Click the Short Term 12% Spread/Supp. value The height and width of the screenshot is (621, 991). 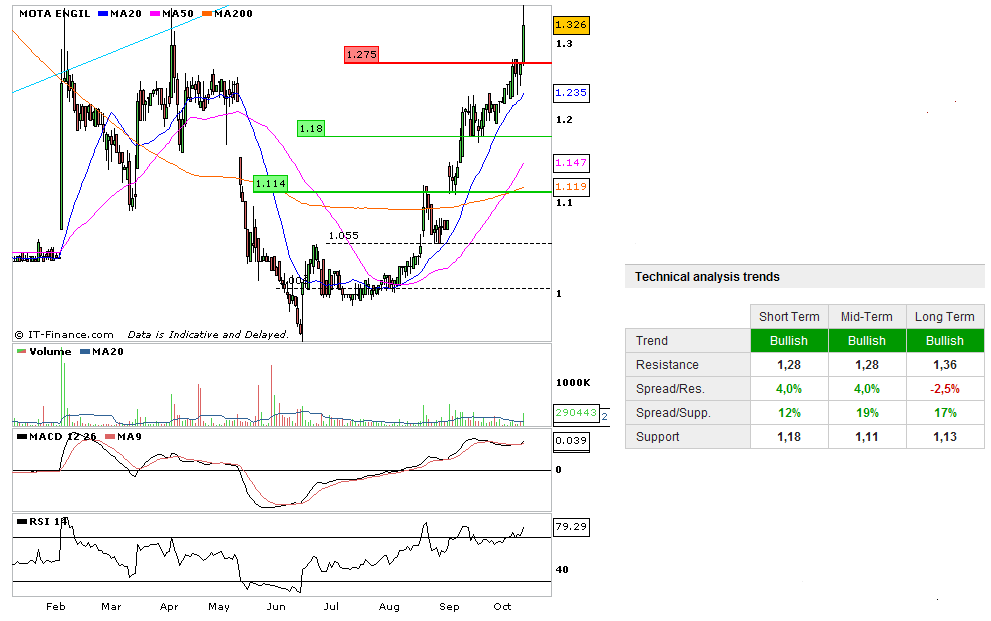point(789,413)
